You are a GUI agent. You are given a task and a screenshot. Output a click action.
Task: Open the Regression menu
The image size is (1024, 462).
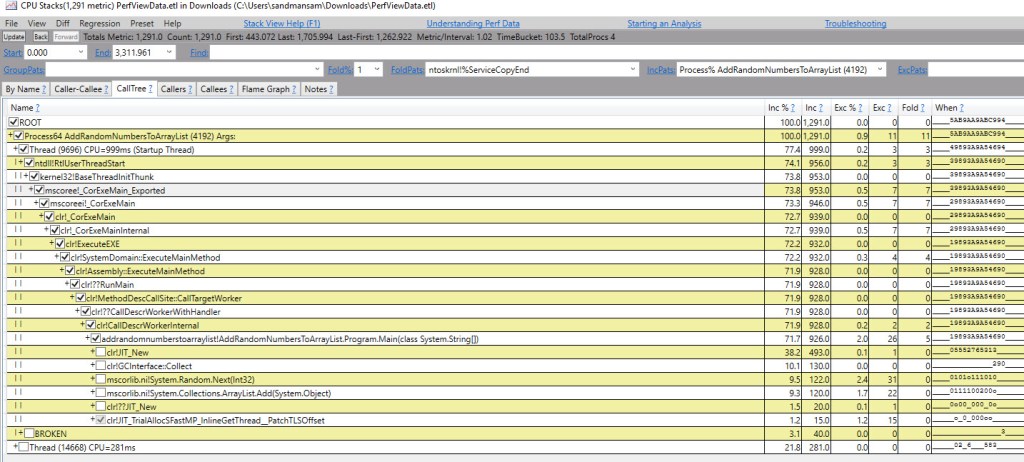pyautogui.click(x=99, y=22)
